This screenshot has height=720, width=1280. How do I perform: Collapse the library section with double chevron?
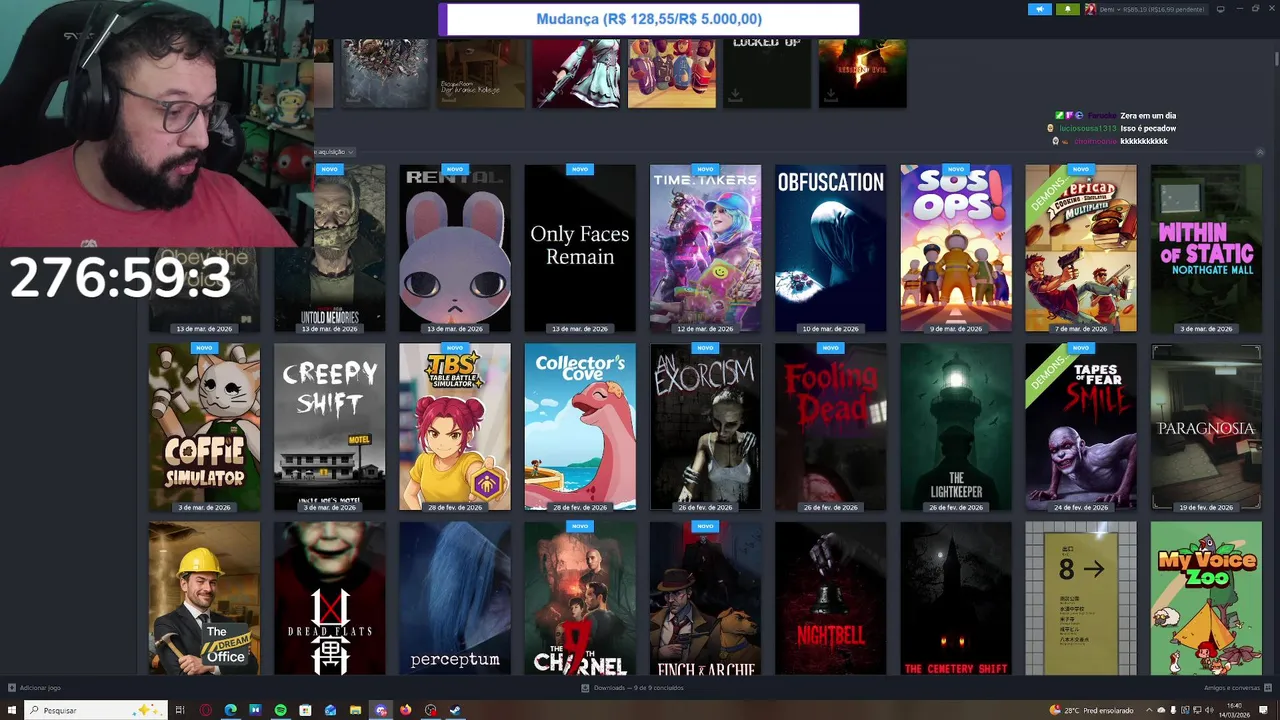click(1260, 152)
